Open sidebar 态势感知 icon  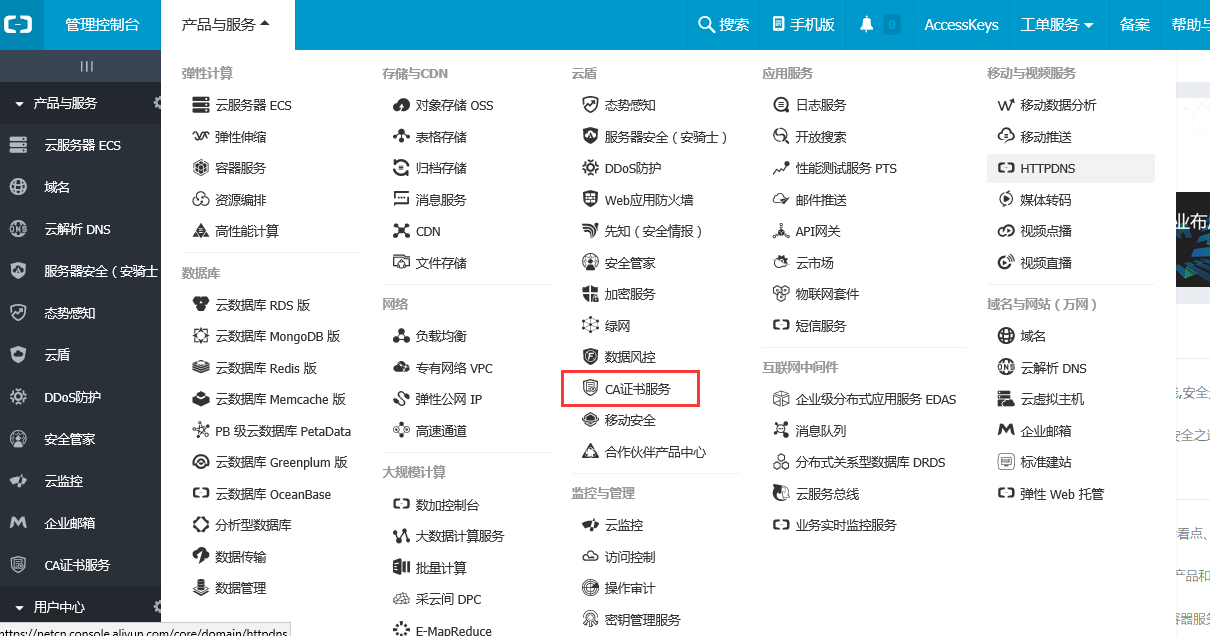tap(18, 313)
